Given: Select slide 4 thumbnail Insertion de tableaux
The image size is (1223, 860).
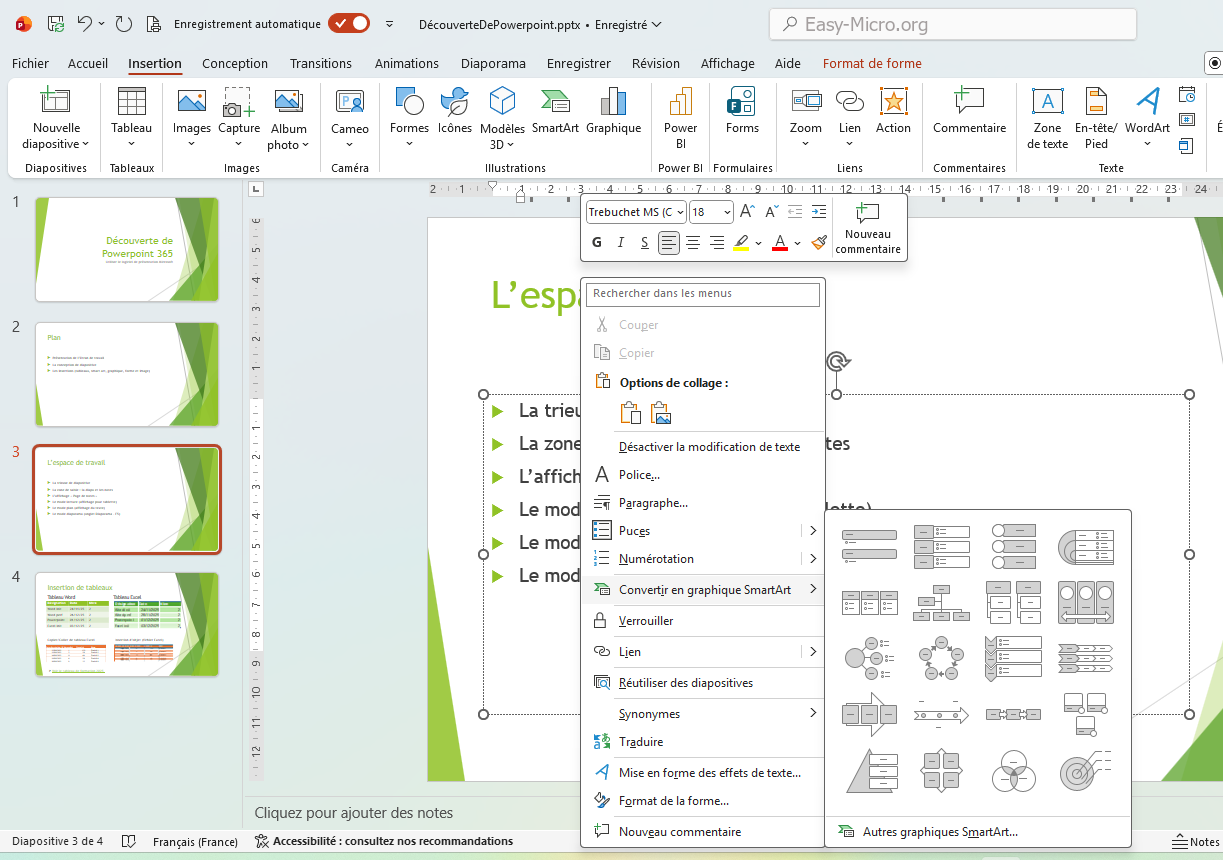Looking at the screenshot, I should [127, 624].
